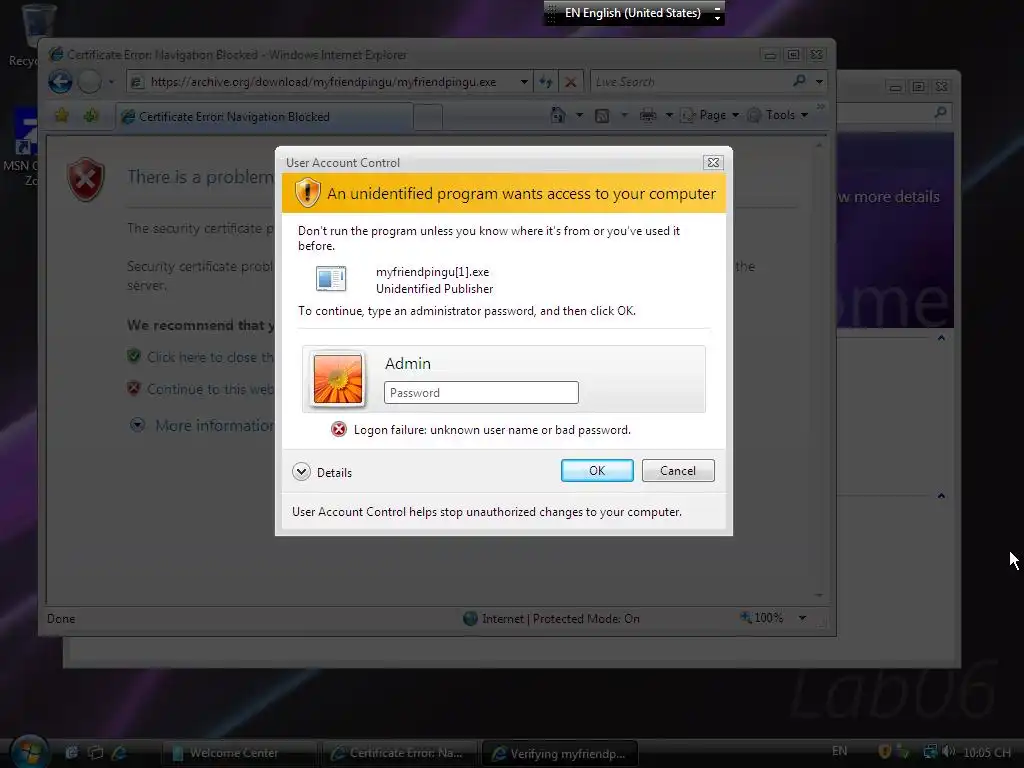
Task: Open the Page menu
Action: click(x=710, y=115)
